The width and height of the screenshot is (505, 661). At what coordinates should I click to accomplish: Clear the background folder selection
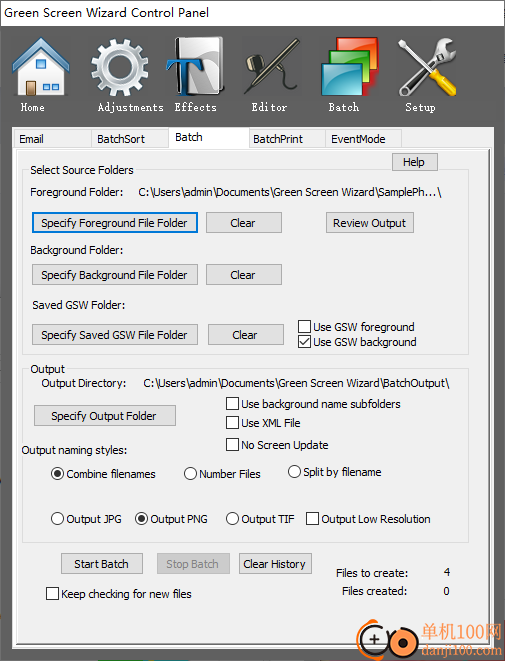point(244,275)
